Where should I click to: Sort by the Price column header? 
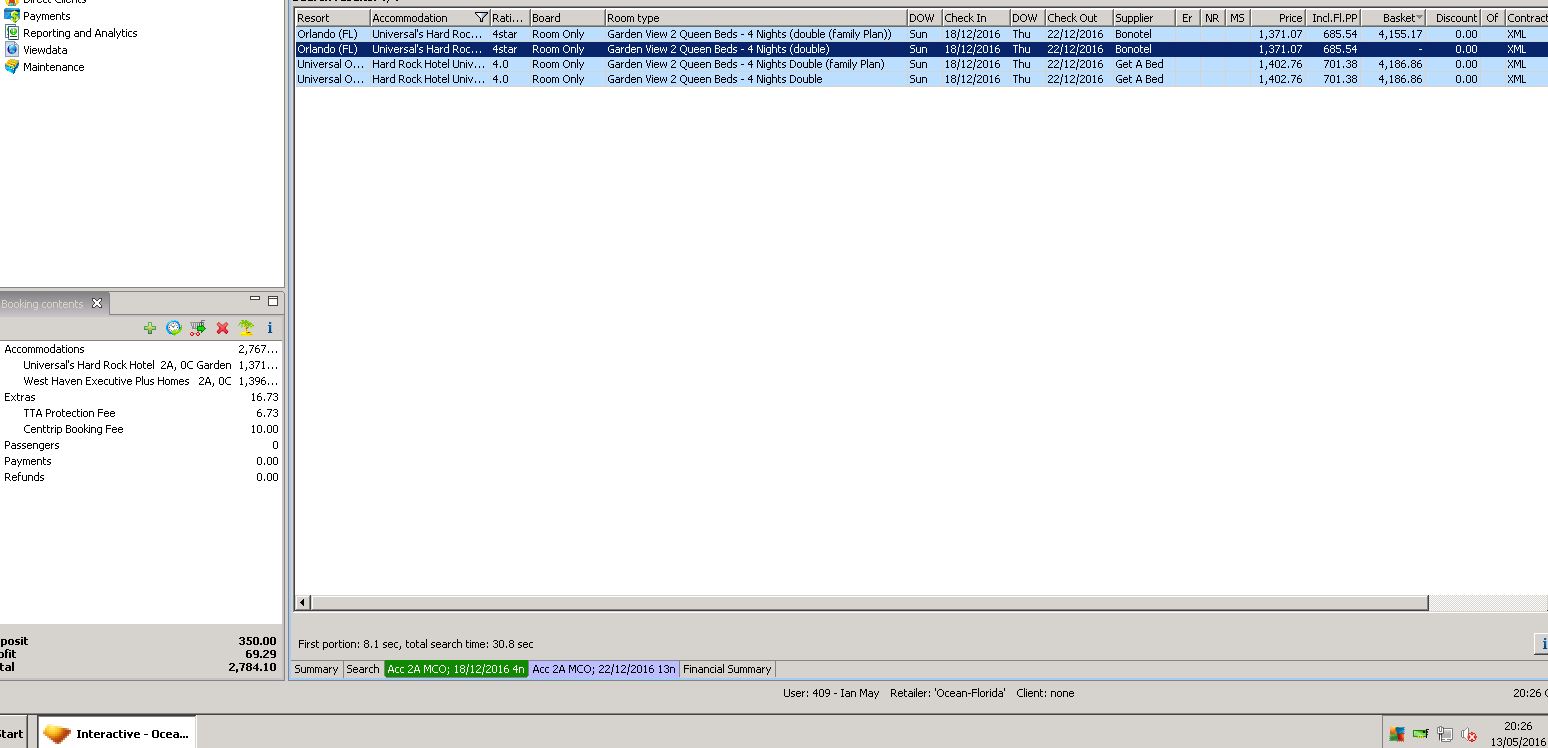tap(1278, 18)
